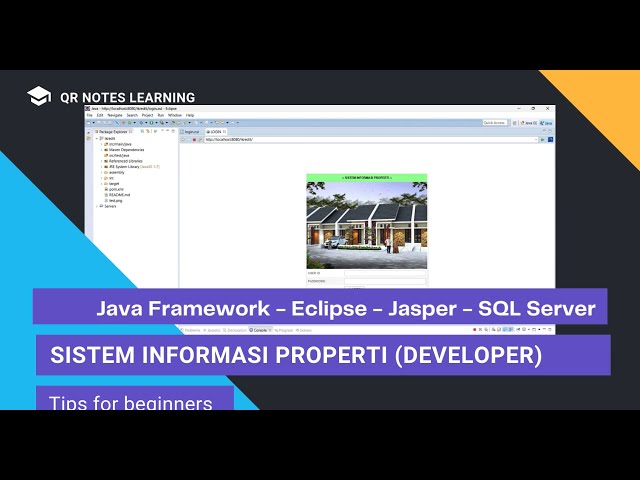Maximize the Package Explorer view
This screenshot has height=480, width=640.
[173, 131]
